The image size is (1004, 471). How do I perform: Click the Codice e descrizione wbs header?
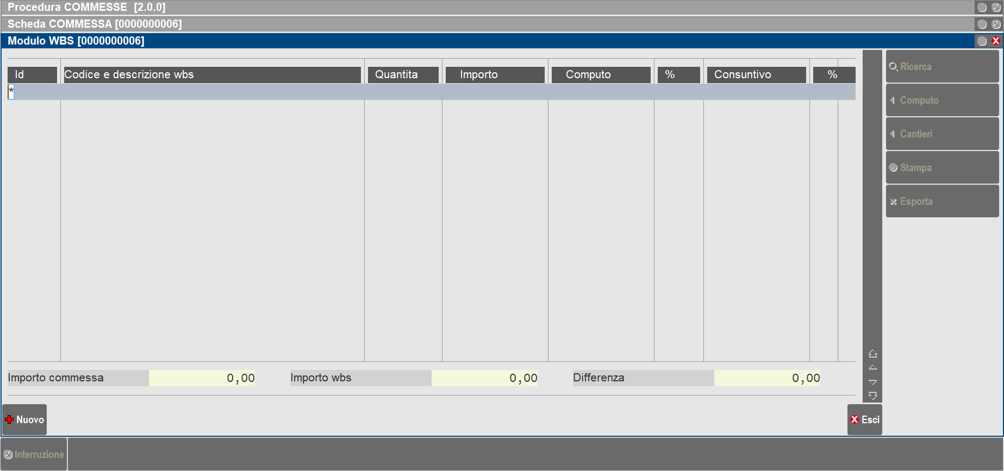211,75
